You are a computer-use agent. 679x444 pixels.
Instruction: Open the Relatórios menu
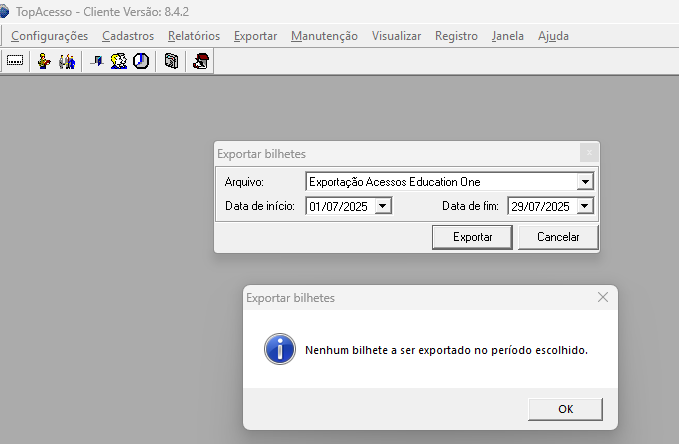coord(194,36)
